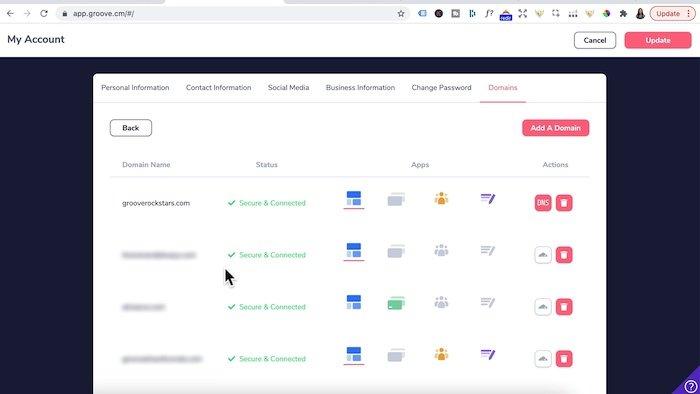Click the Apps column header
This screenshot has height=394, width=700.
point(420,165)
